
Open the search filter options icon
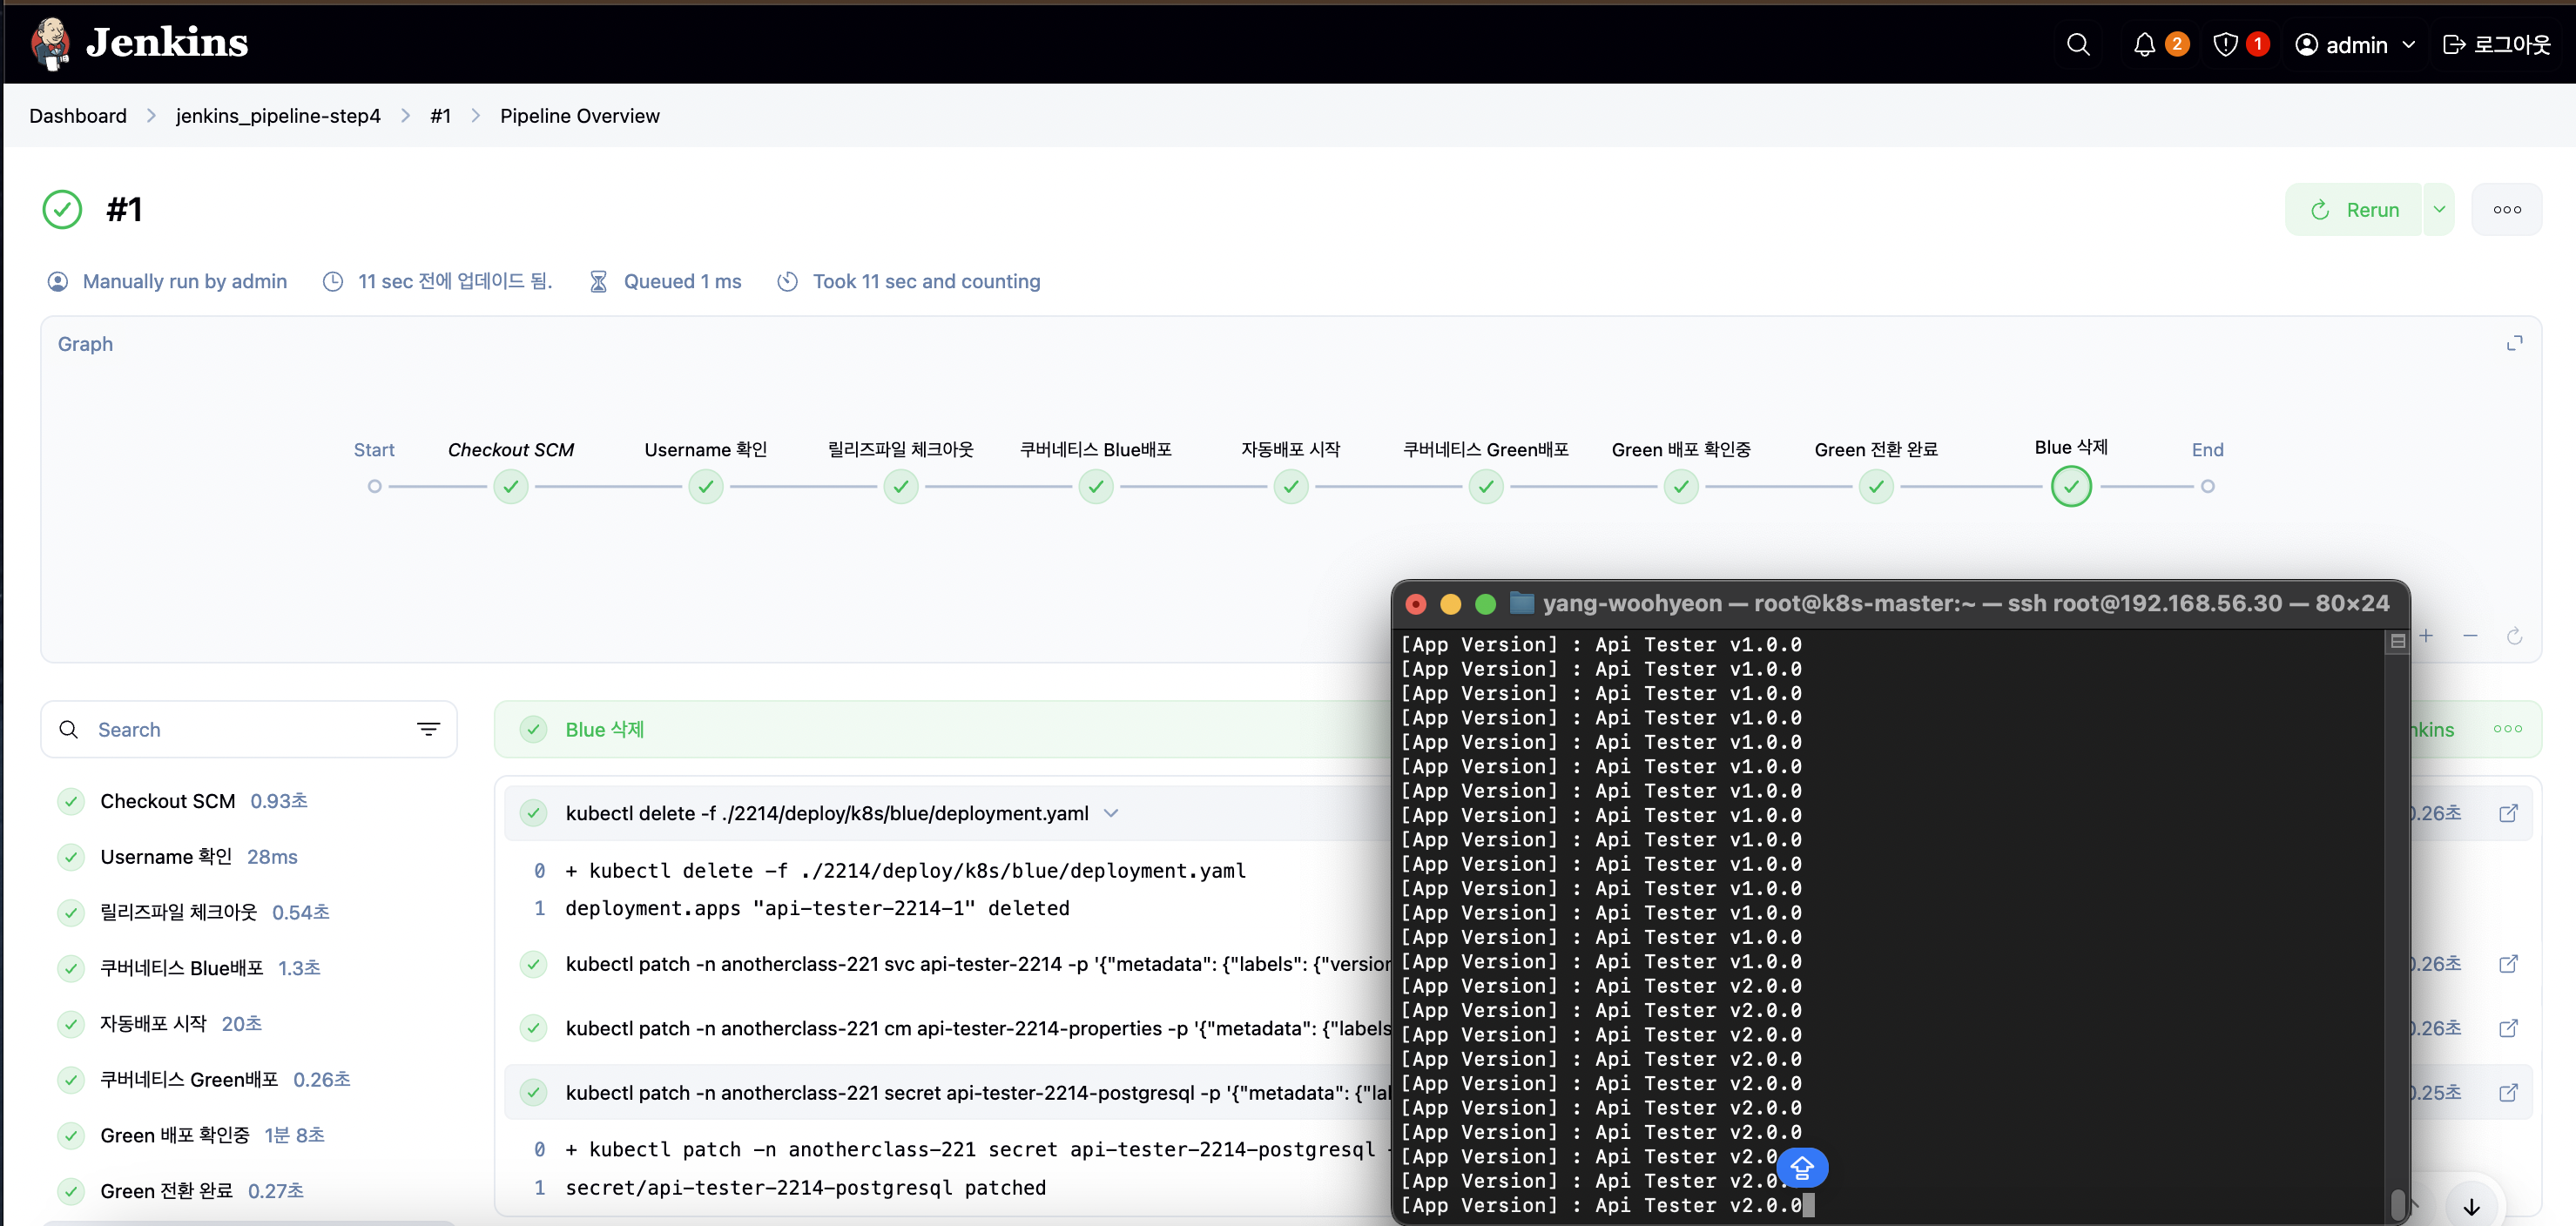(x=428, y=730)
